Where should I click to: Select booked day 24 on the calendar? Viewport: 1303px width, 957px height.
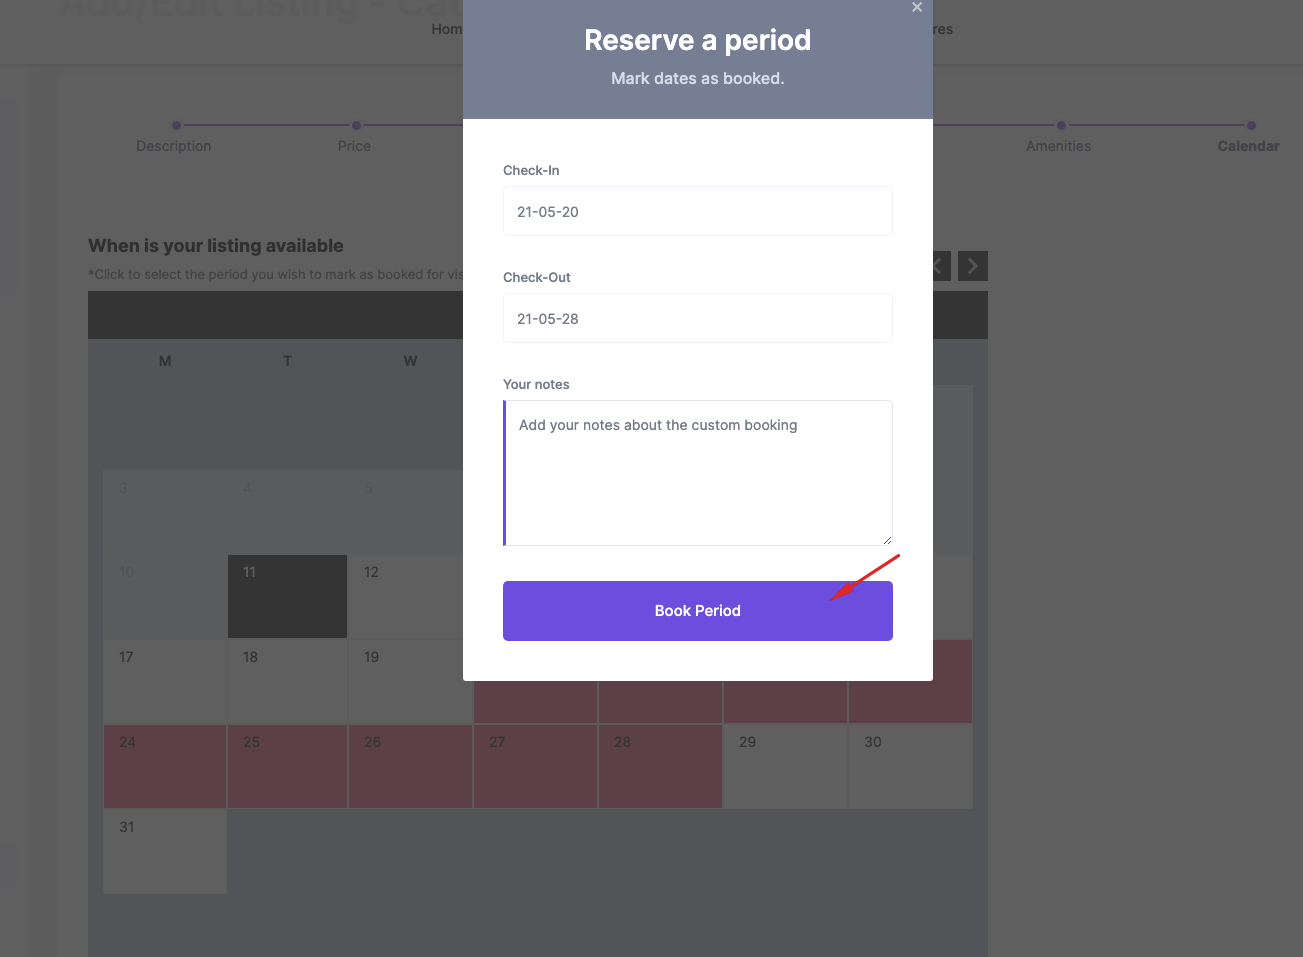tap(165, 767)
